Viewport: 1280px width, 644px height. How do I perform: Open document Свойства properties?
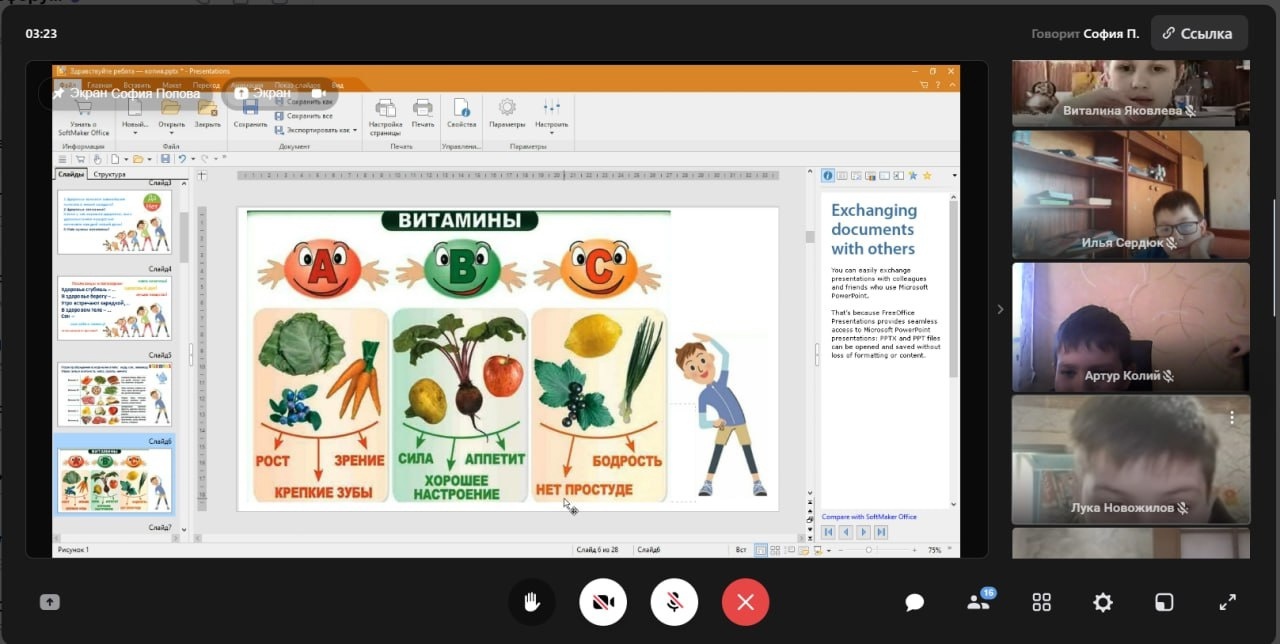461,113
